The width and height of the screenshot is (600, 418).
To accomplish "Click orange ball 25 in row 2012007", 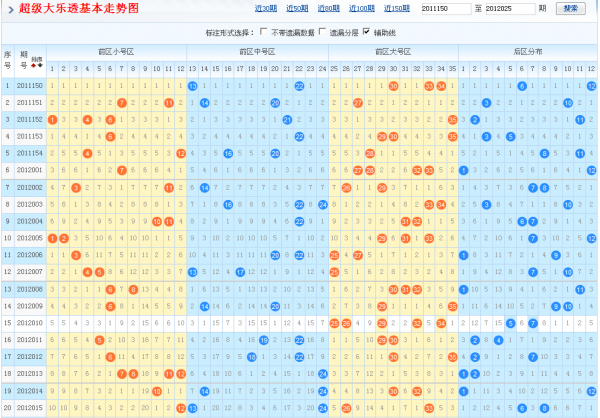I will point(334,272).
